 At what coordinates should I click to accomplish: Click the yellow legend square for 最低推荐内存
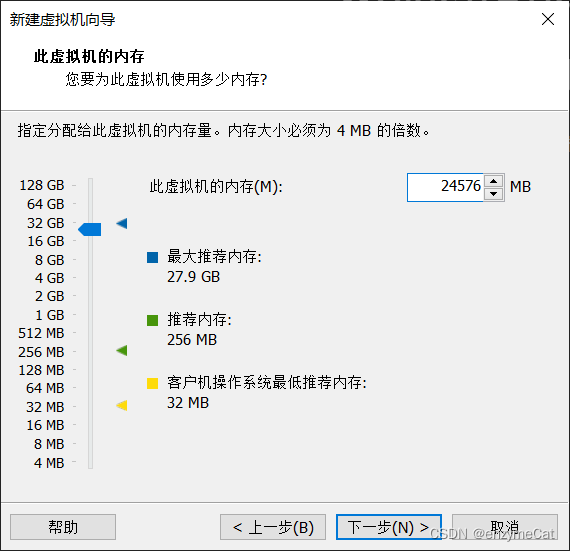(x=152, y=383)
